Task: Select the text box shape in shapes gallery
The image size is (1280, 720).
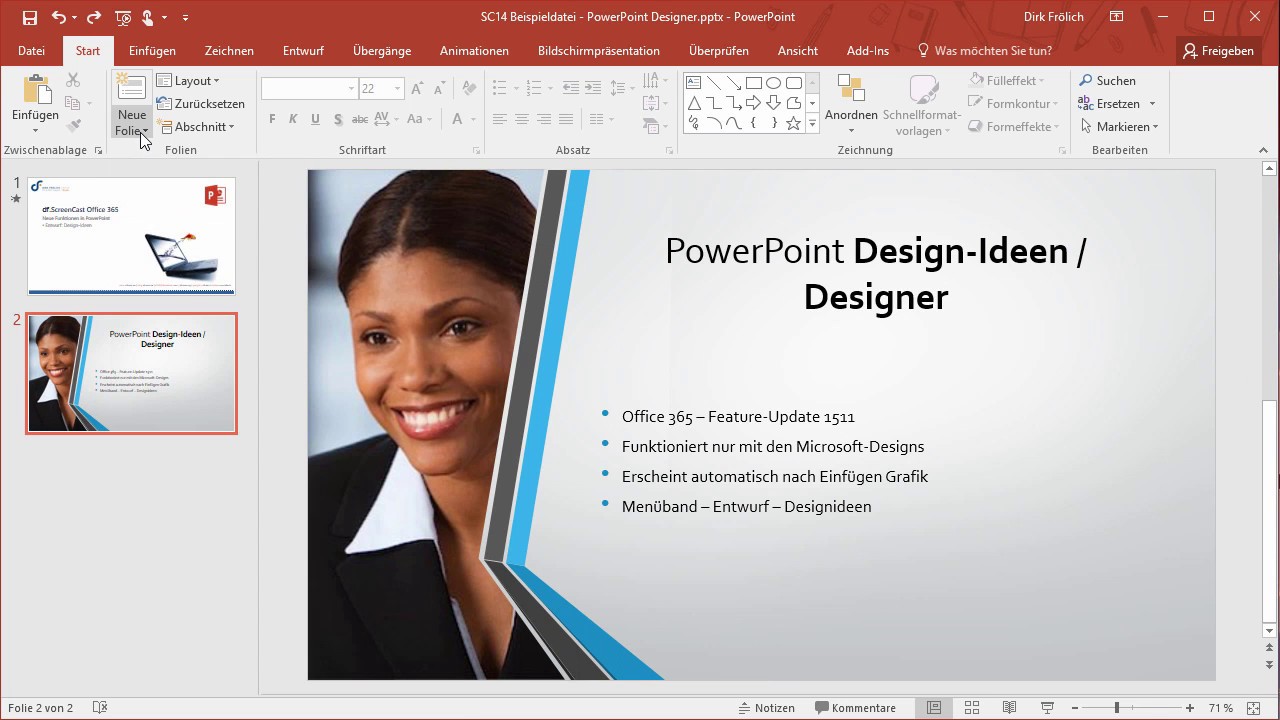Action: 694,83
